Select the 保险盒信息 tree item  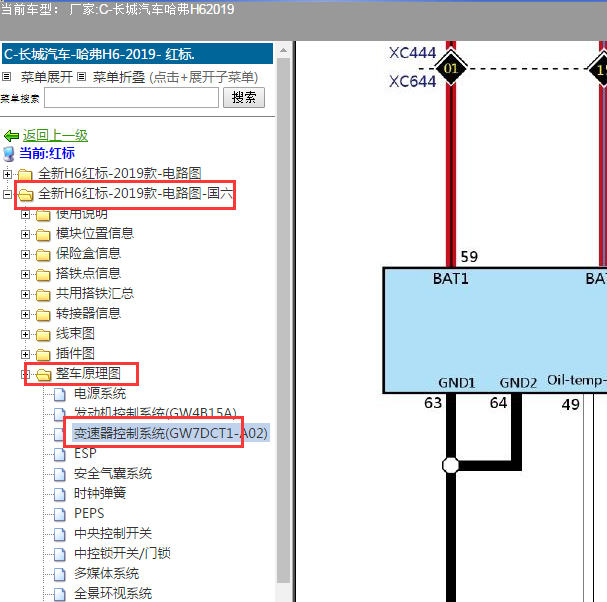point(88,254)
